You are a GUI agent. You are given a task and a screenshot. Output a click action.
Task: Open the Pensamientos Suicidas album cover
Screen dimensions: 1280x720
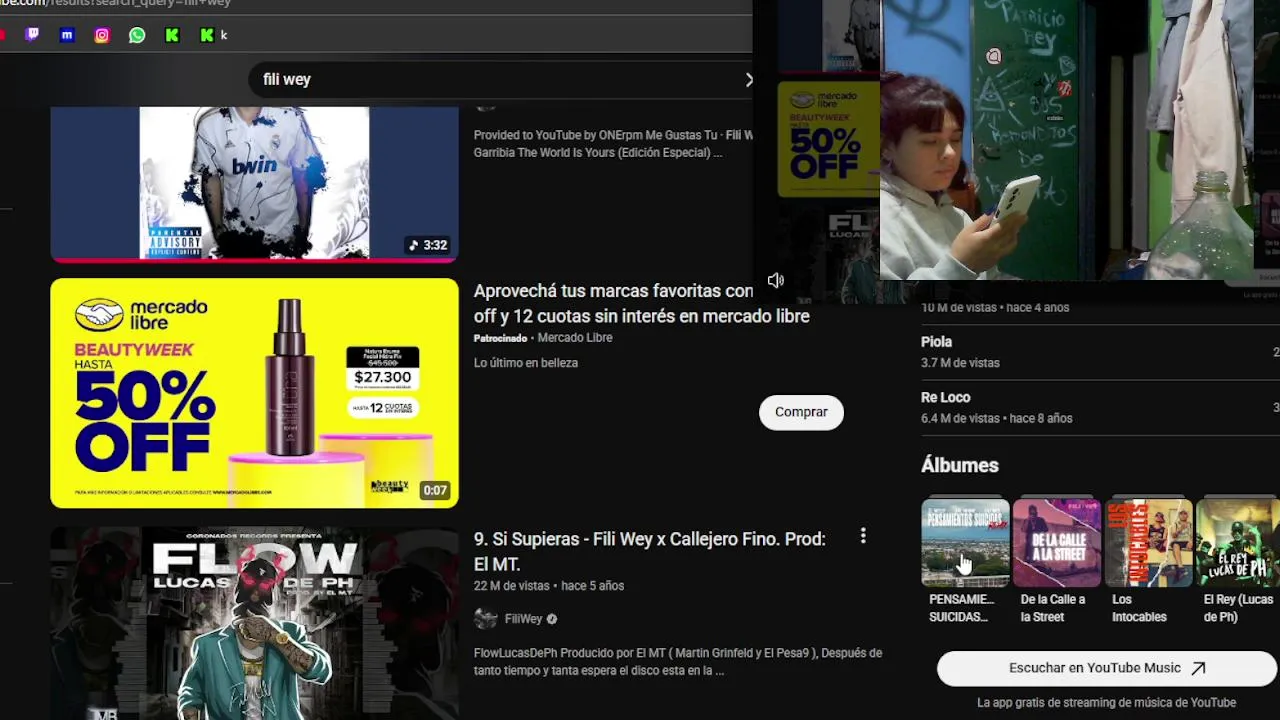pyautogui.click(x=965, y=541)
